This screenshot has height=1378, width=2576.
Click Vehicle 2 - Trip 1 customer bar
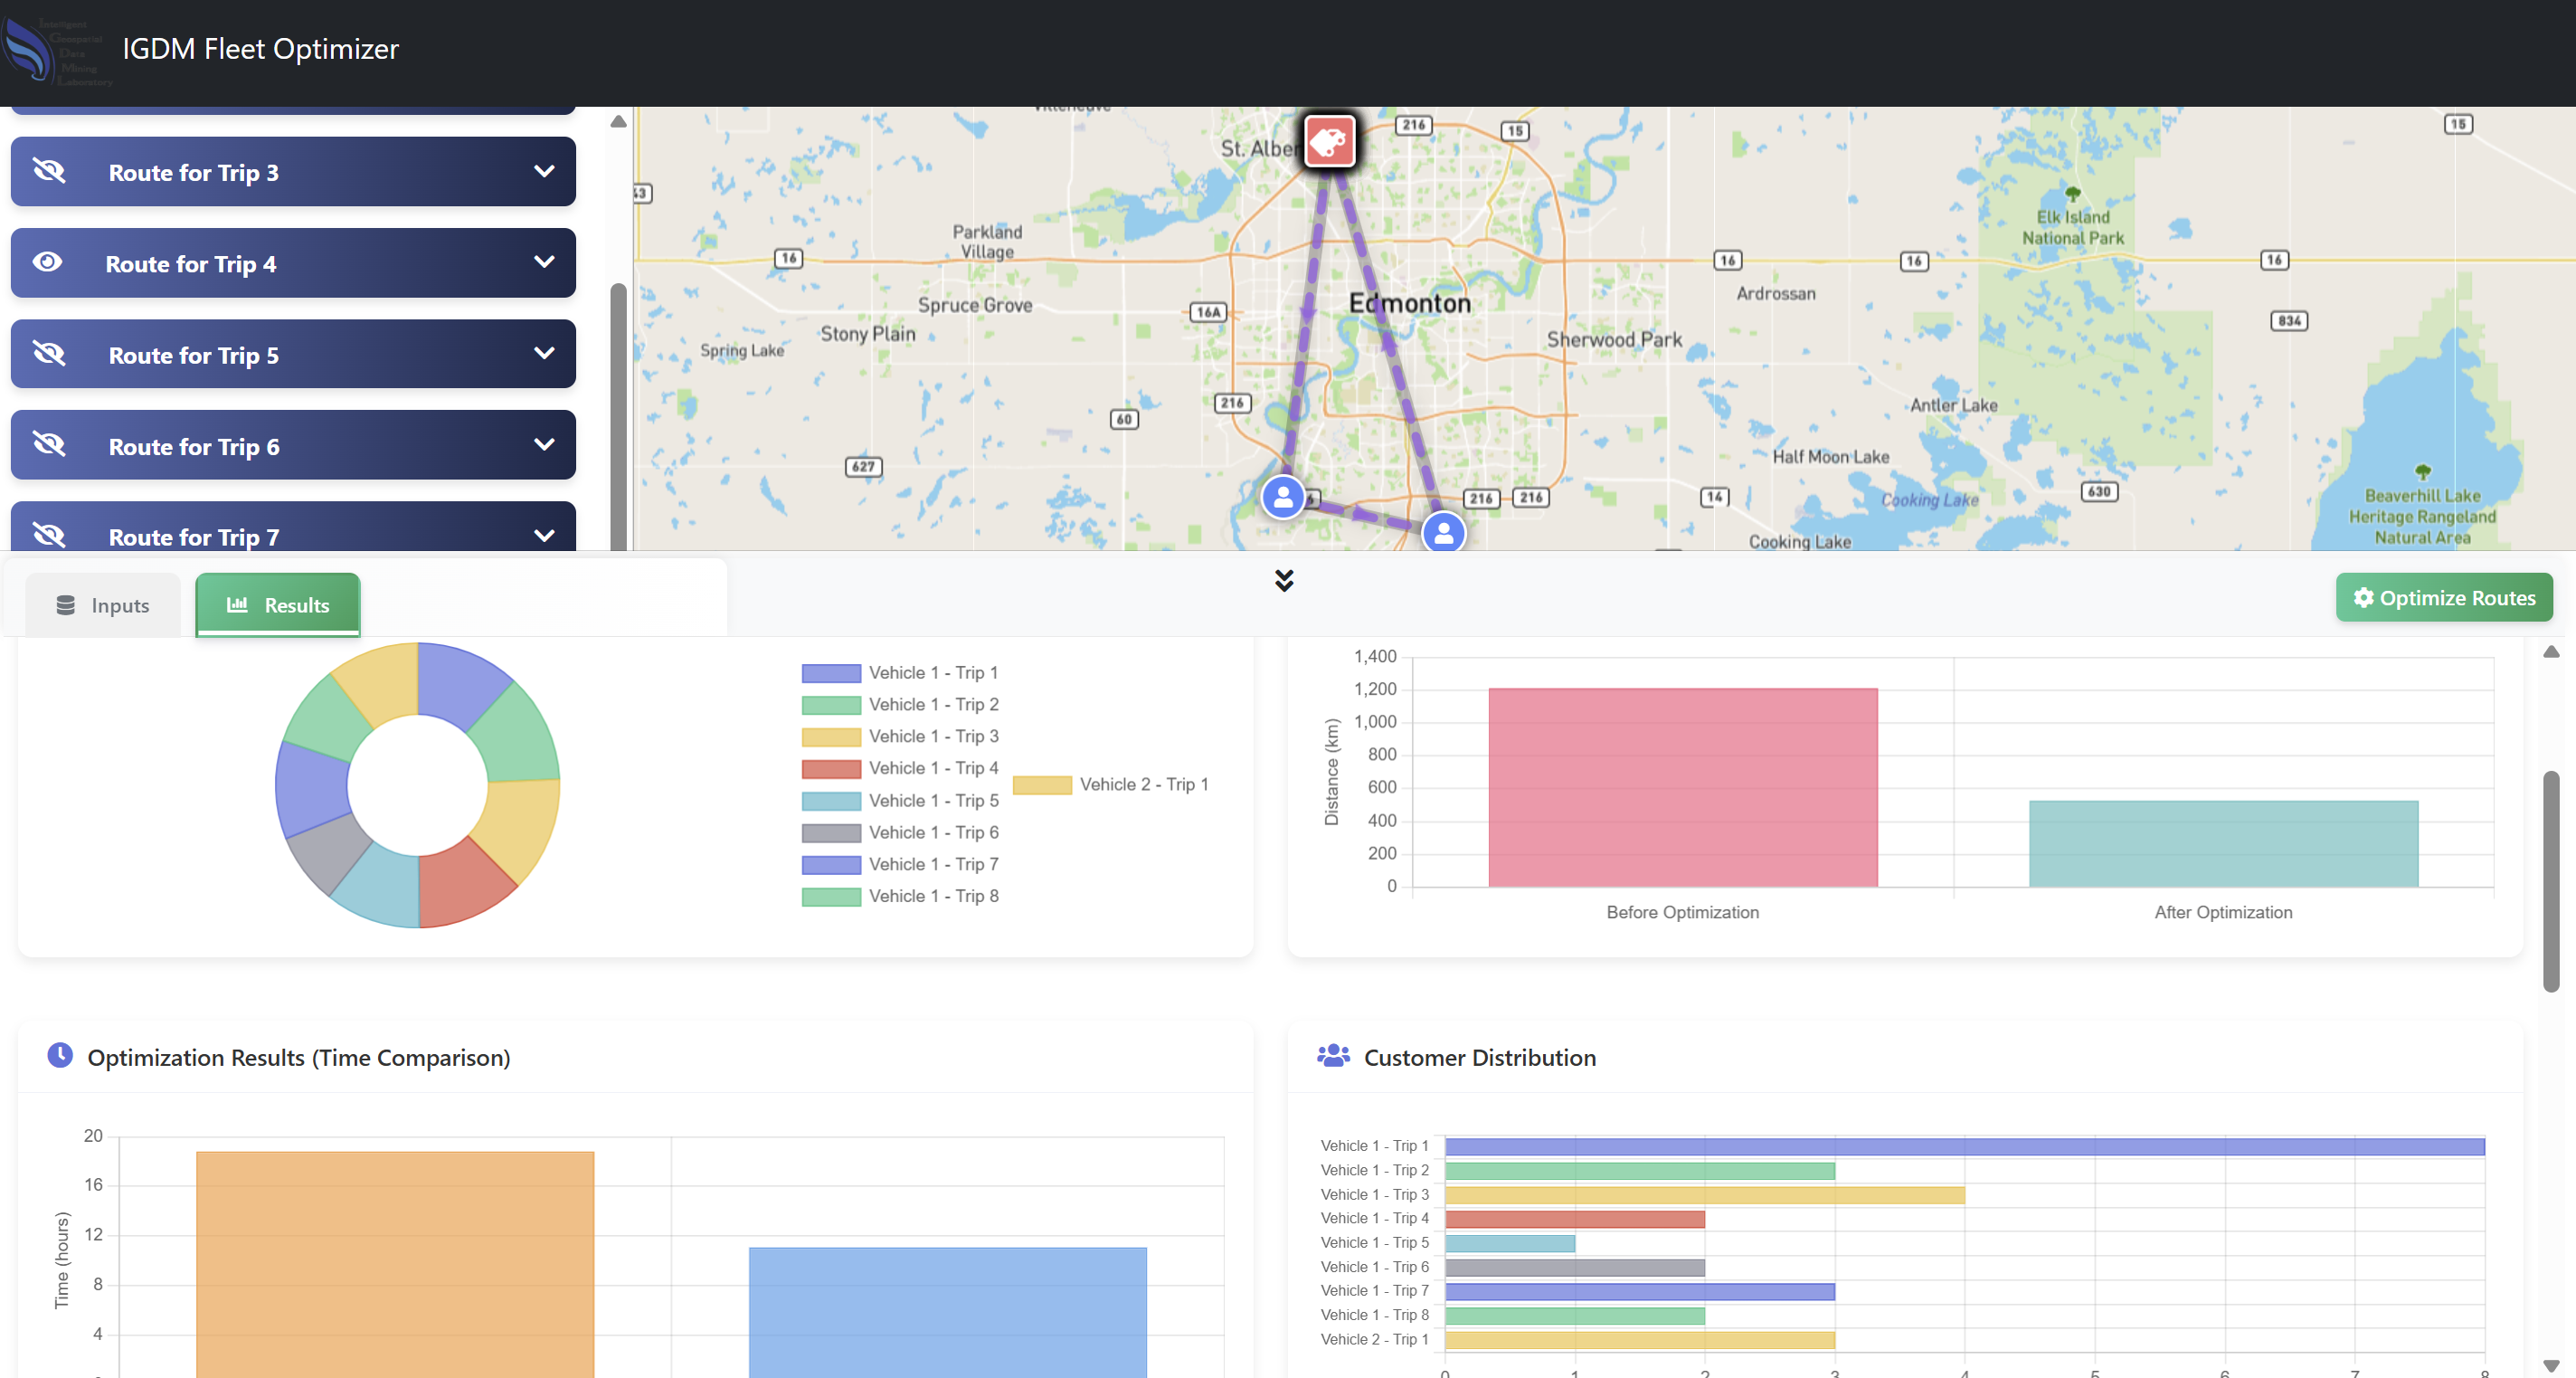click(1640, 1340)
